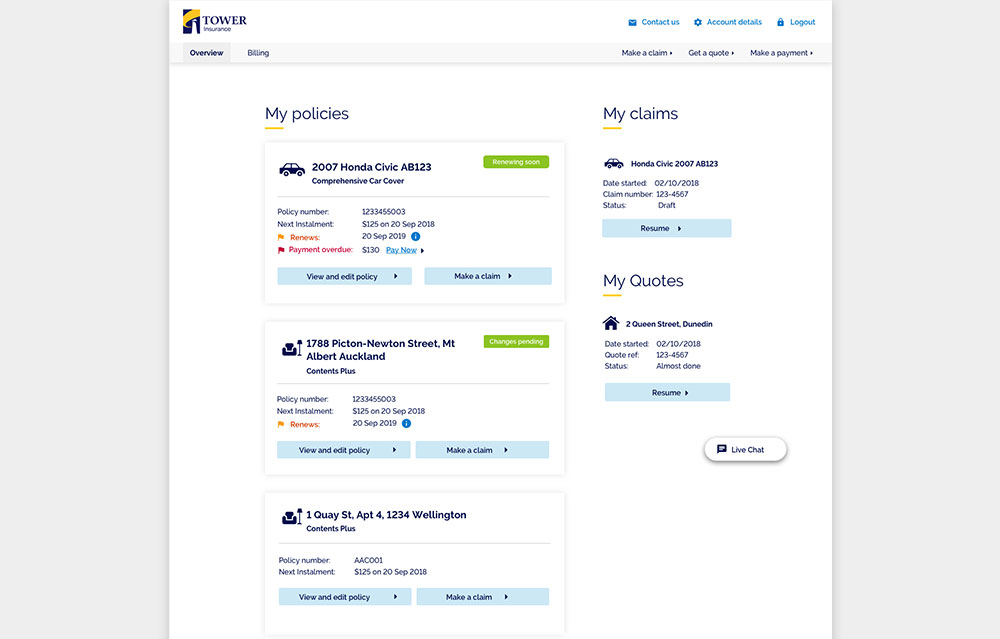Click the Tower Insurance logo
Image resolution: width=1000 pixels, height=639 pixels.
click(214, 21)
